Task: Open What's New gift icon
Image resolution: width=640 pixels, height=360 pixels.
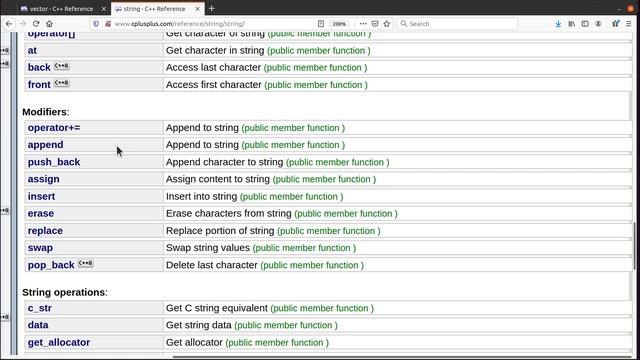Action: pos(616,24)
